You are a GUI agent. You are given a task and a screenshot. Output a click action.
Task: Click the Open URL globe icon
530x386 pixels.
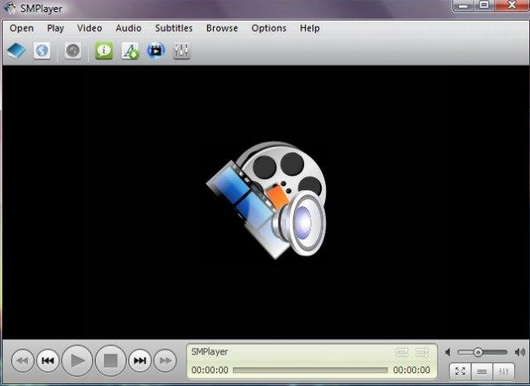pos(42,51)
